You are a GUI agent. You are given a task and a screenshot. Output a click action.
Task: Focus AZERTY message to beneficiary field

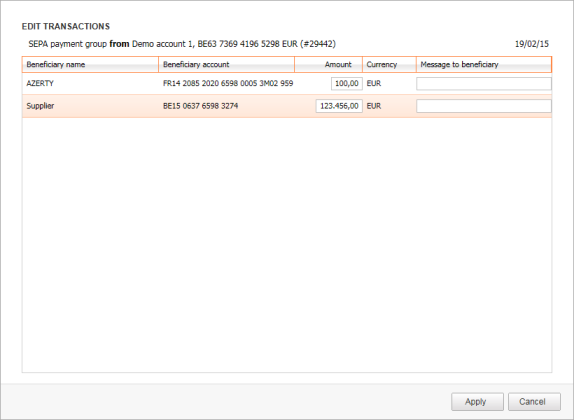tap(484, 83)
